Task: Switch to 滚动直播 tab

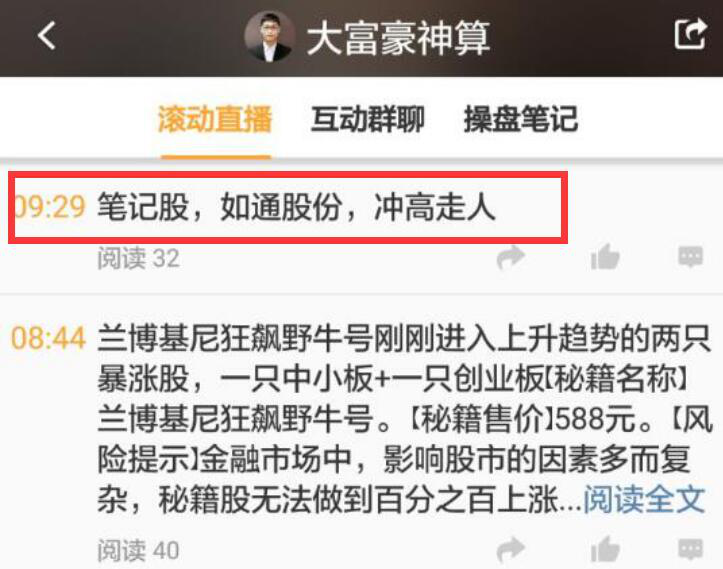Action: [215, 119]
